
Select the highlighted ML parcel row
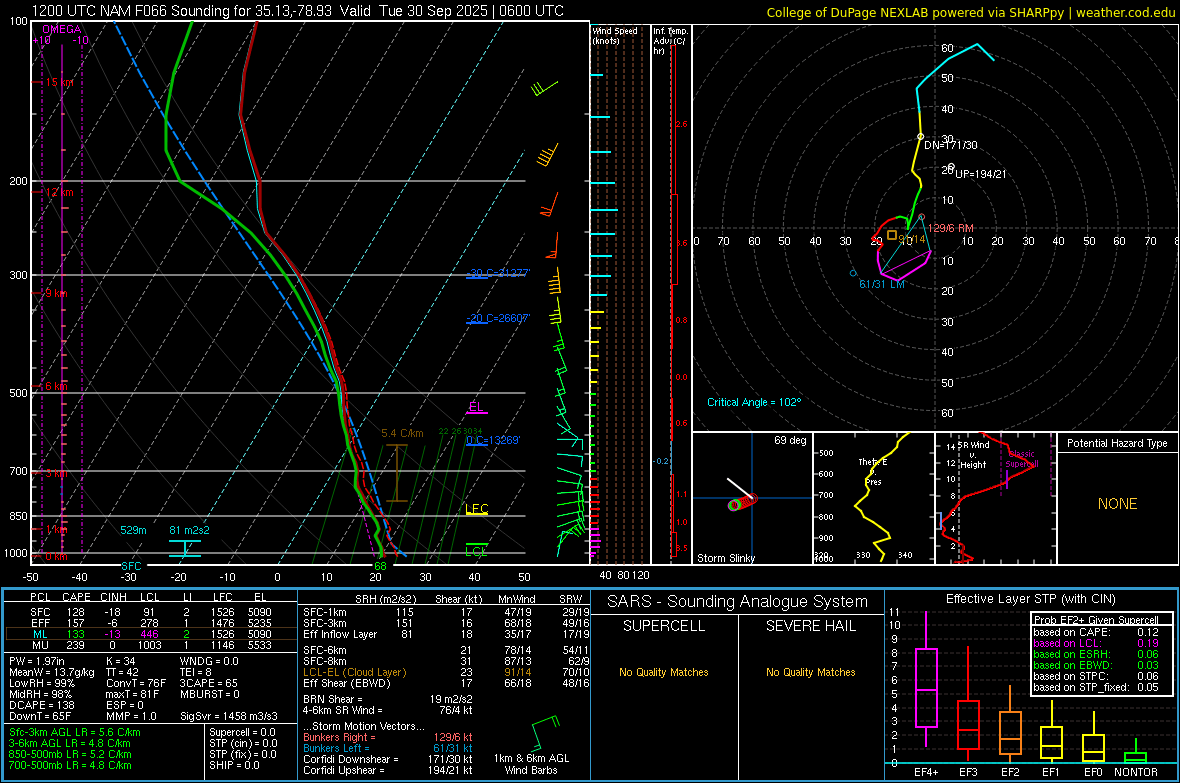pos(151,634)
